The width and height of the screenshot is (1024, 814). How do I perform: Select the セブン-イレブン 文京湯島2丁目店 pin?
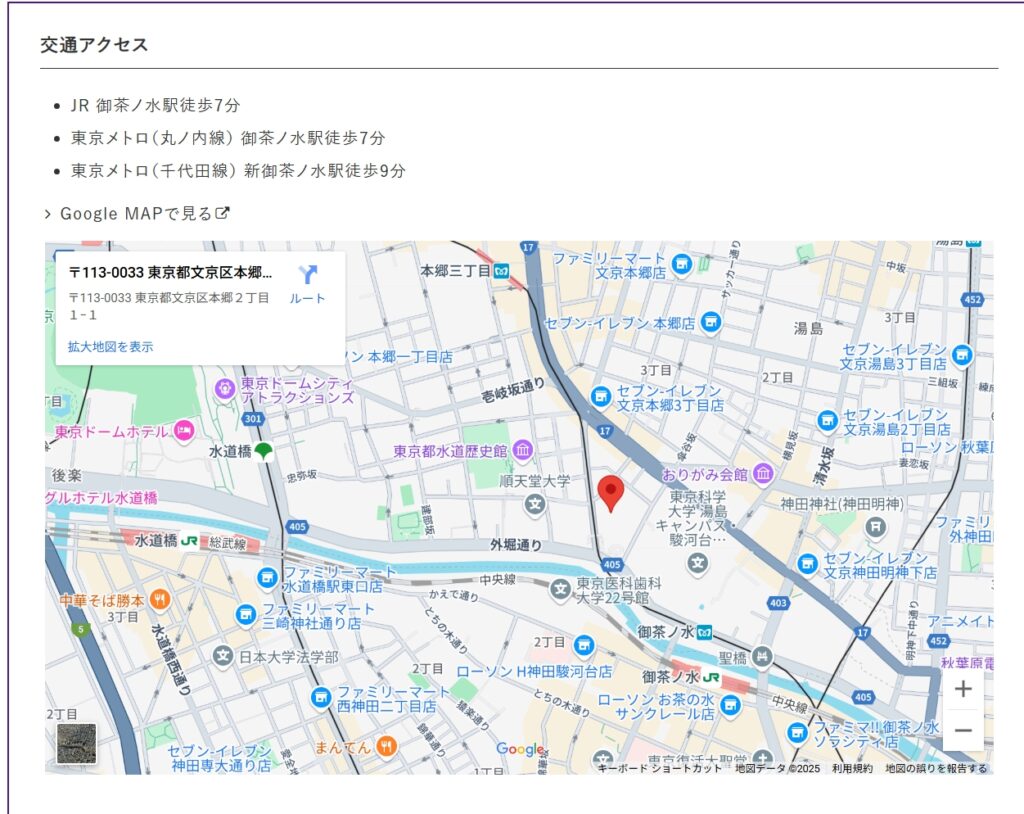[x=827, y=420]
